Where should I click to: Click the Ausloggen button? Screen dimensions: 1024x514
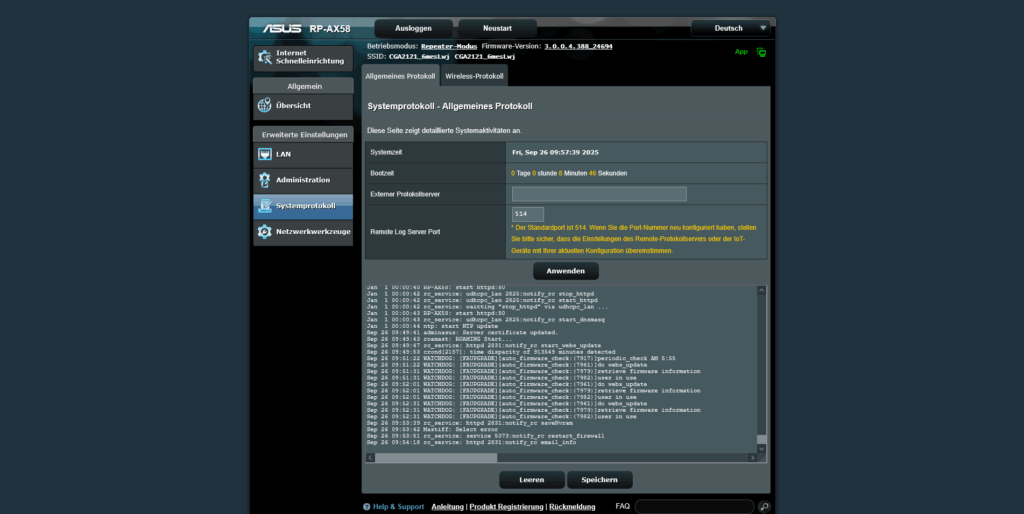coord(413,28)
